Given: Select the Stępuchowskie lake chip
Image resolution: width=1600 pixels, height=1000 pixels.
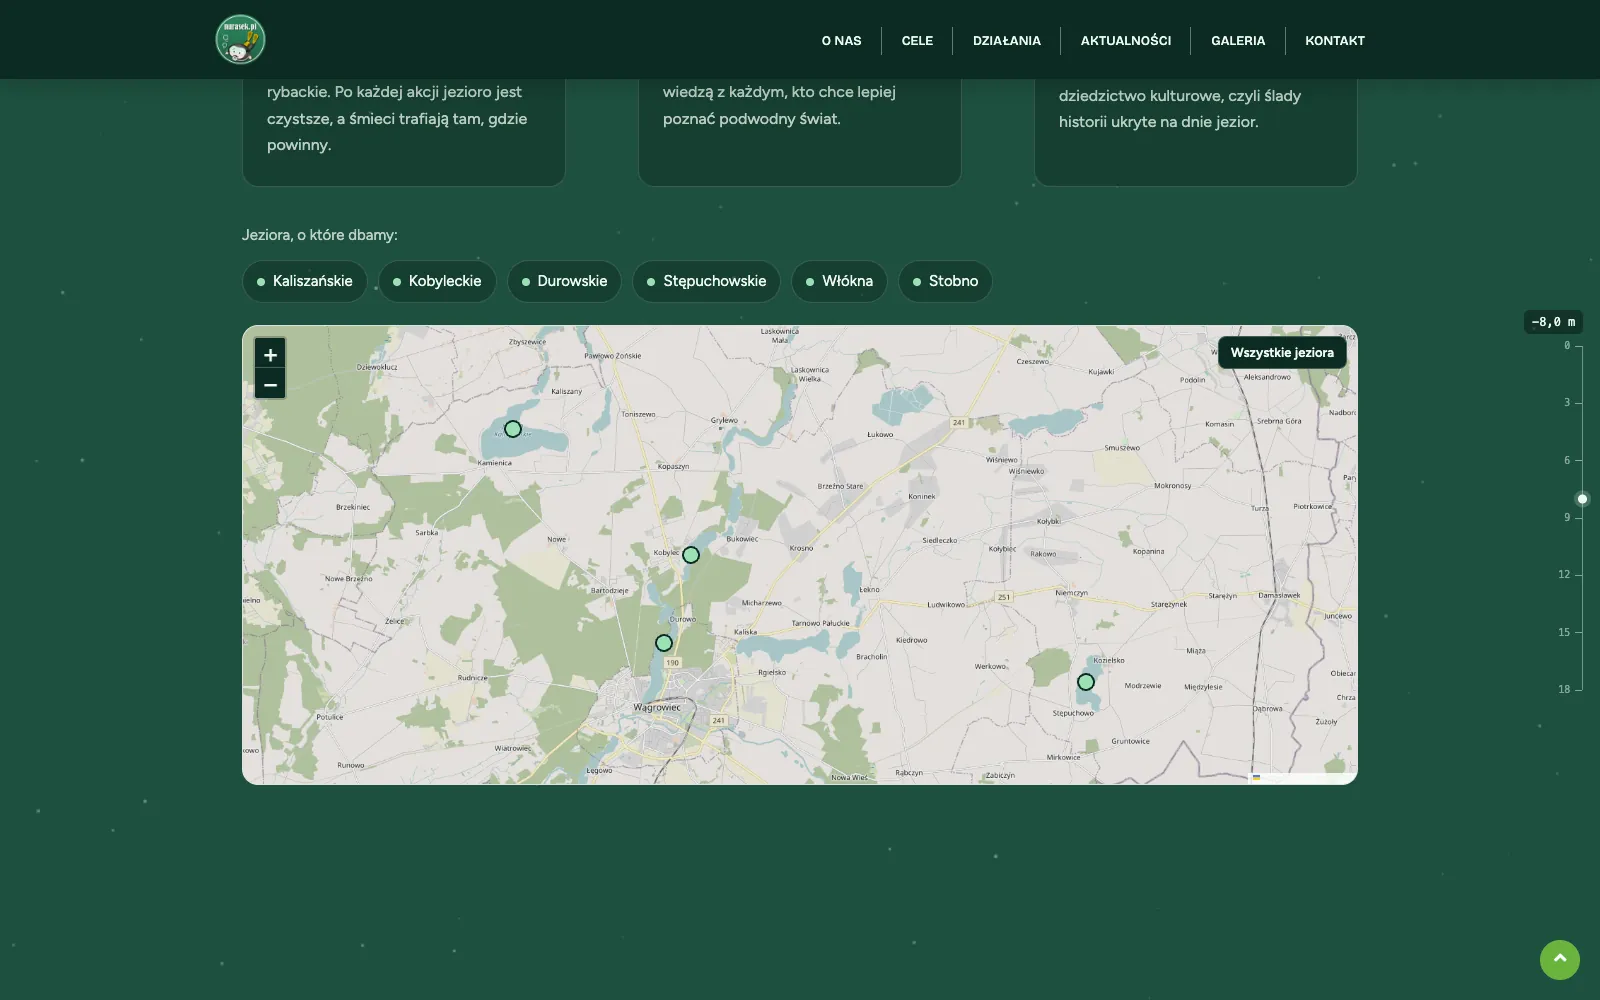Looking at the screenshot, I should coord(706,281).
